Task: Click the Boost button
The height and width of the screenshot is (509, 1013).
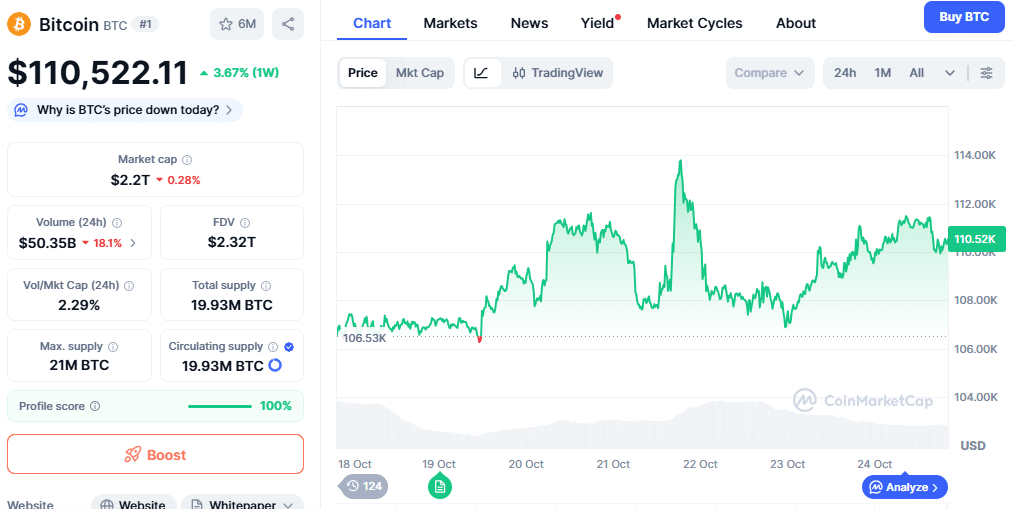Action: (x=155, y=454)
